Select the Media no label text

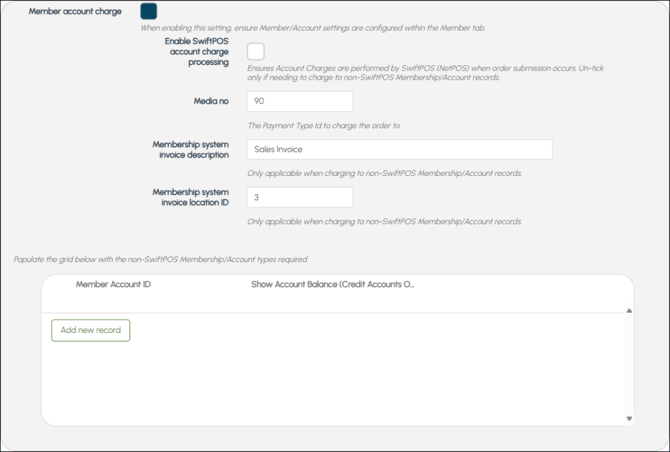click(x=210, y=101)
